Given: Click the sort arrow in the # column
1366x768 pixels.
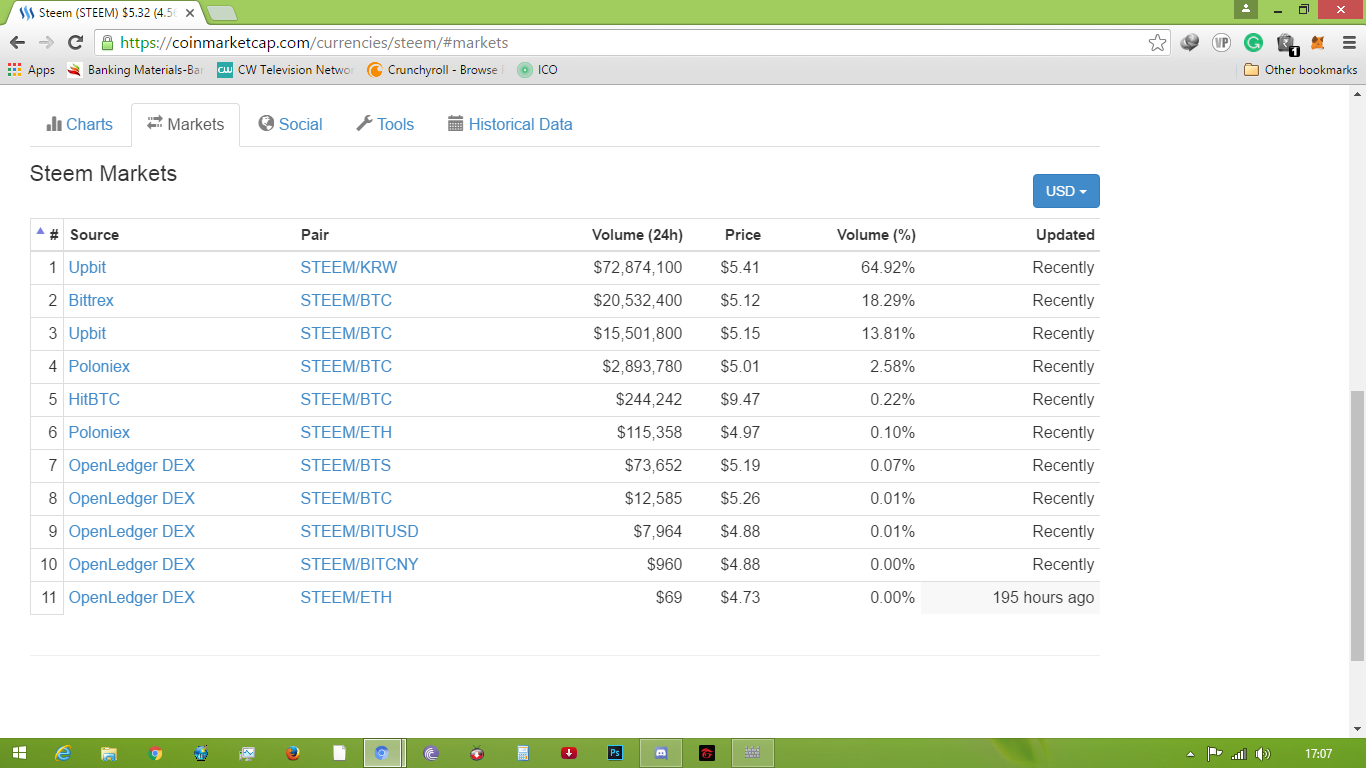Looking at the screenshot, I should [x=40, y=231].
